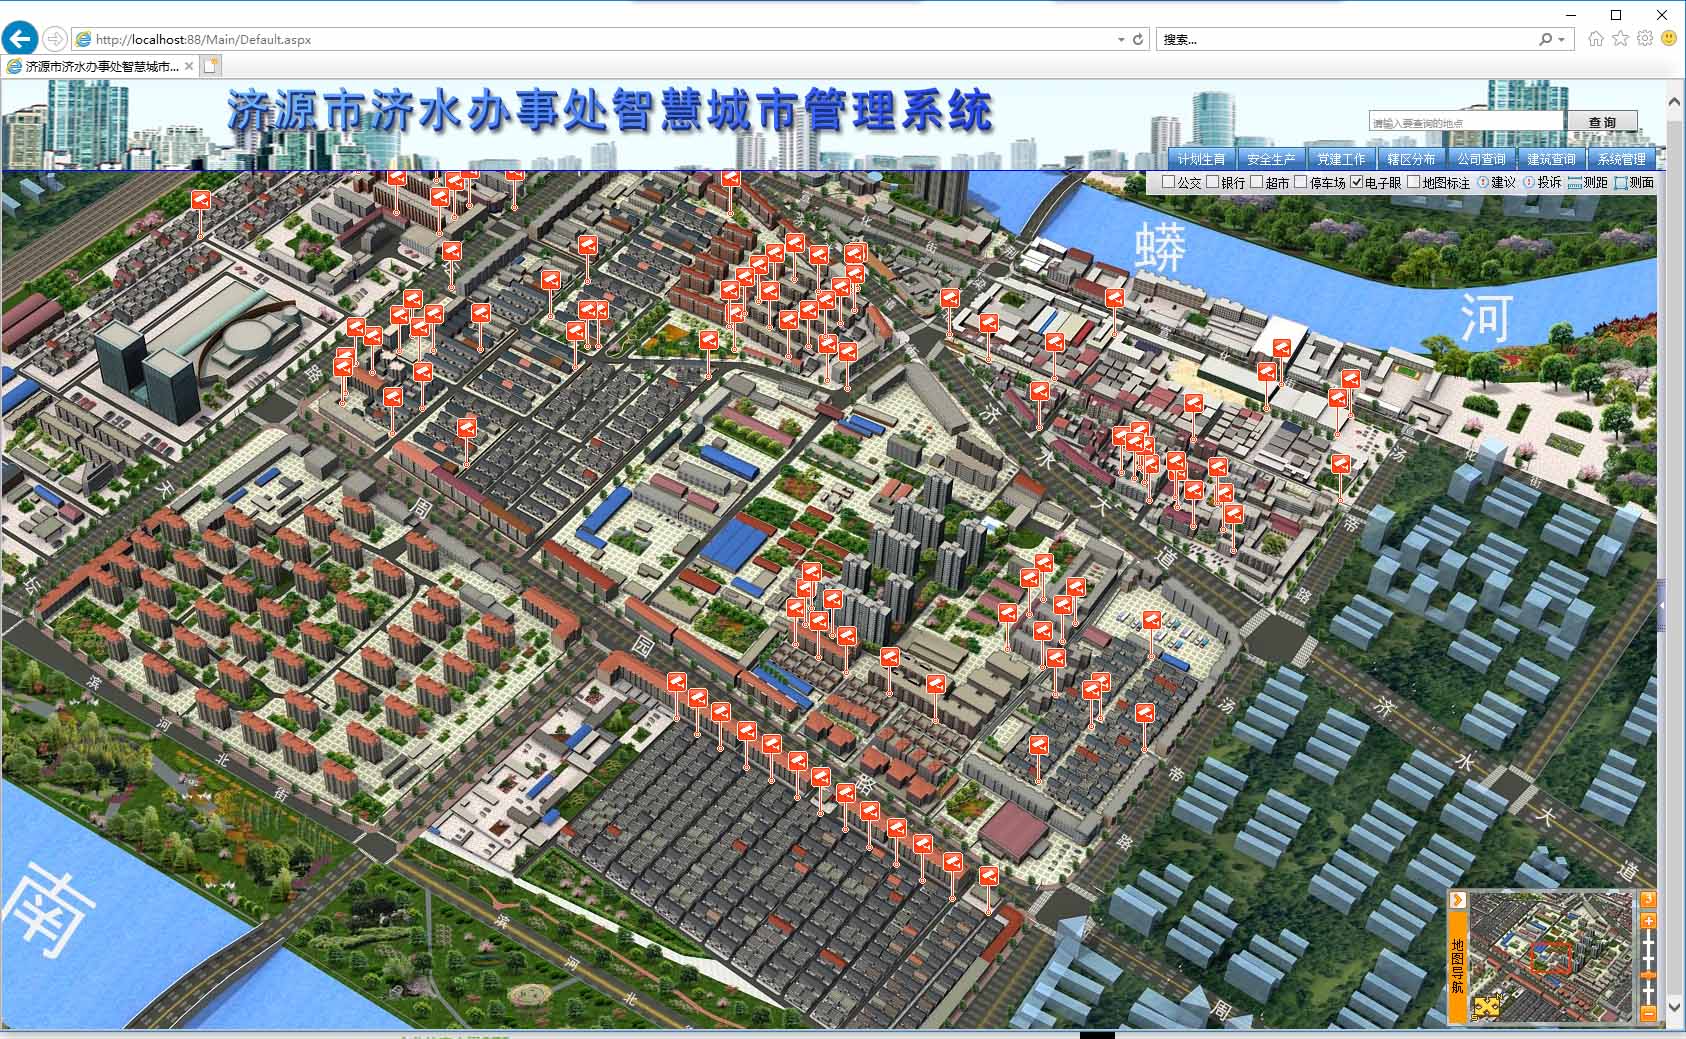Click the yellow compass on the minimap

[x=1487, y=1006]
